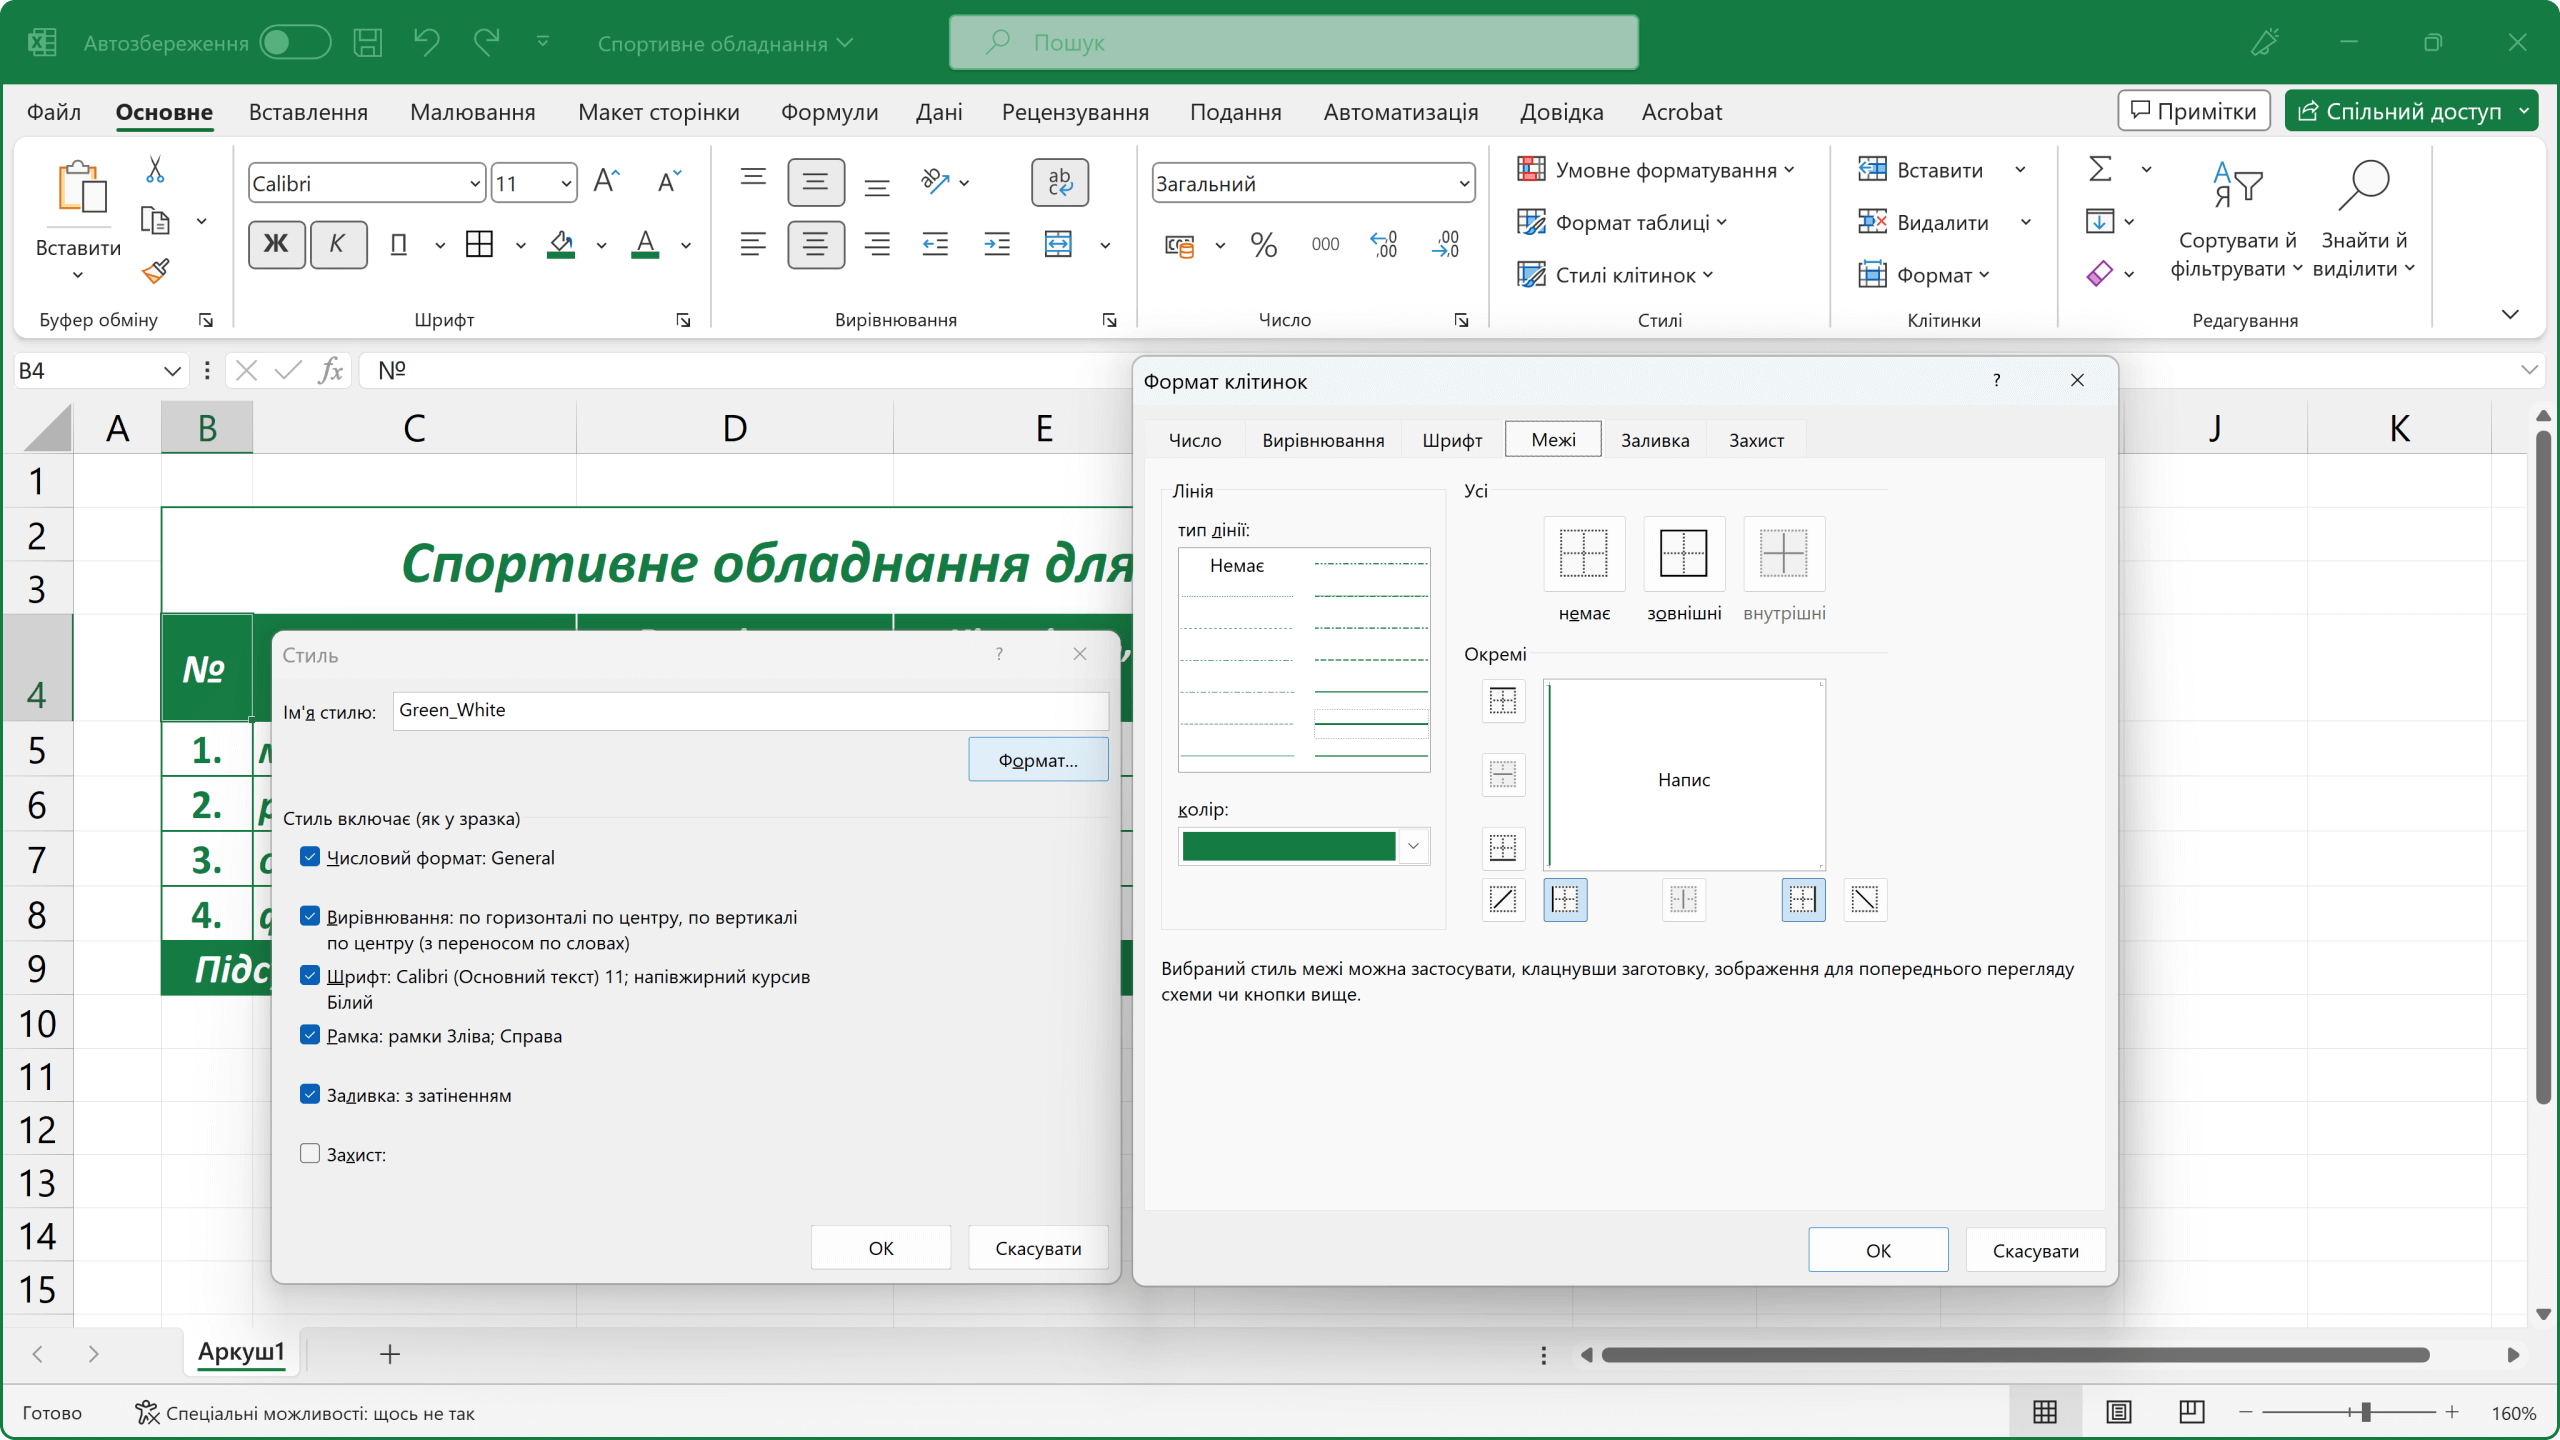
Task: Open the колір dropdown in borders dialog
Action: [1413, 846]
